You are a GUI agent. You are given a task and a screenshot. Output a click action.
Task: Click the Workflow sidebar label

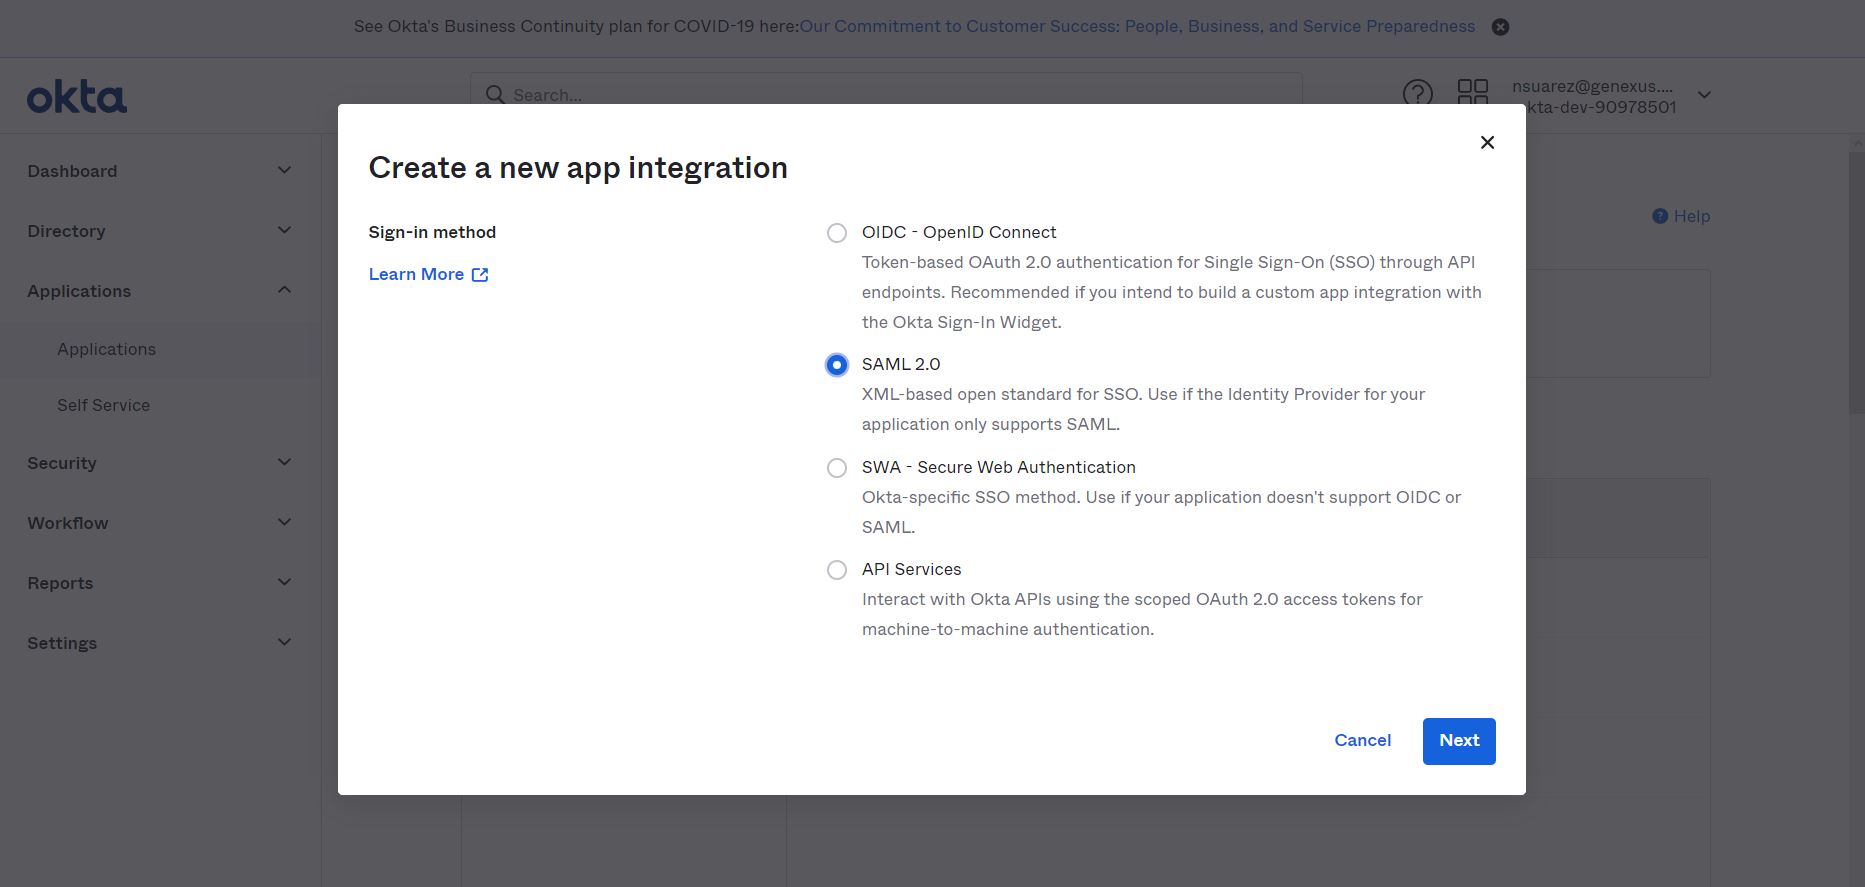tap(68, 523)
